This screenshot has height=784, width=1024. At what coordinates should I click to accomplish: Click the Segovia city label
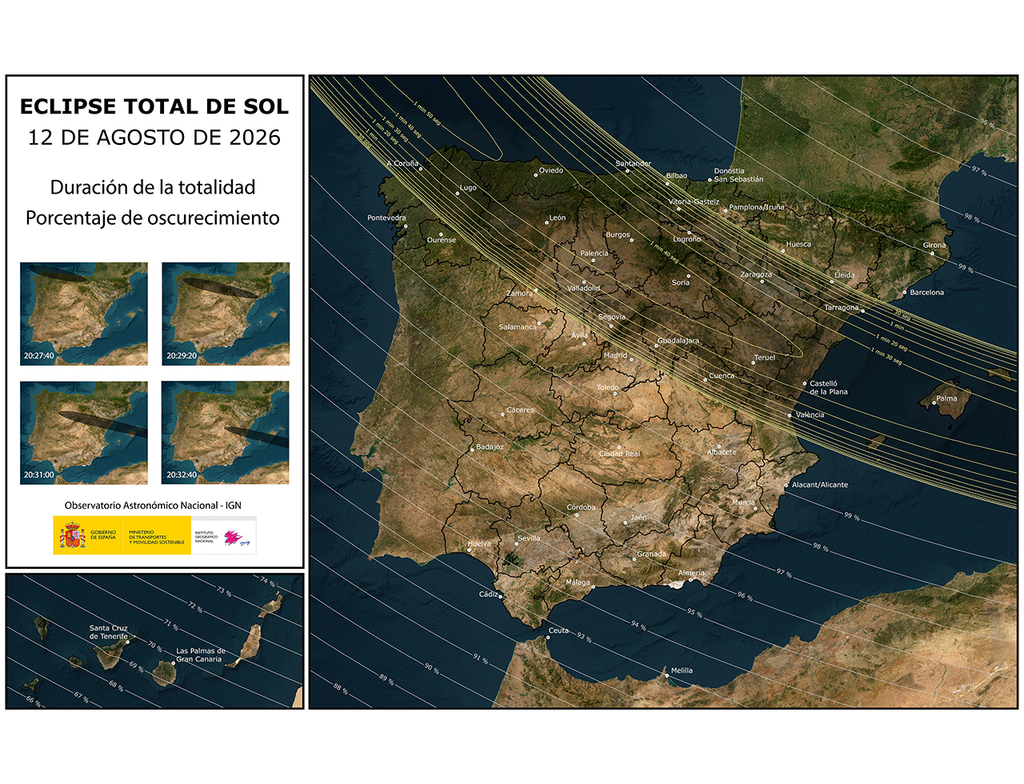(x=612, y=318)
